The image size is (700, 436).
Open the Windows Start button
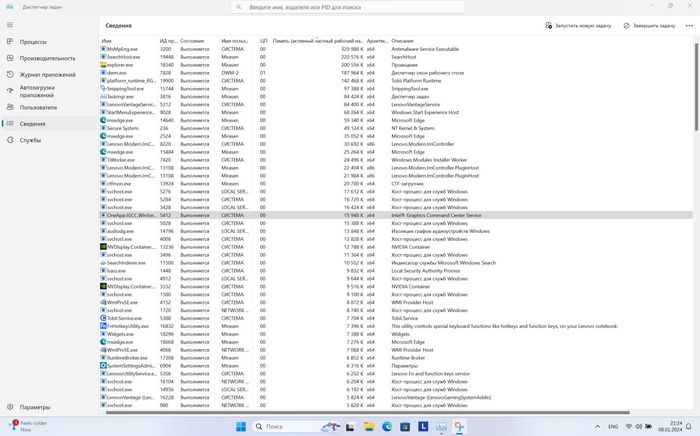(241, 427)
